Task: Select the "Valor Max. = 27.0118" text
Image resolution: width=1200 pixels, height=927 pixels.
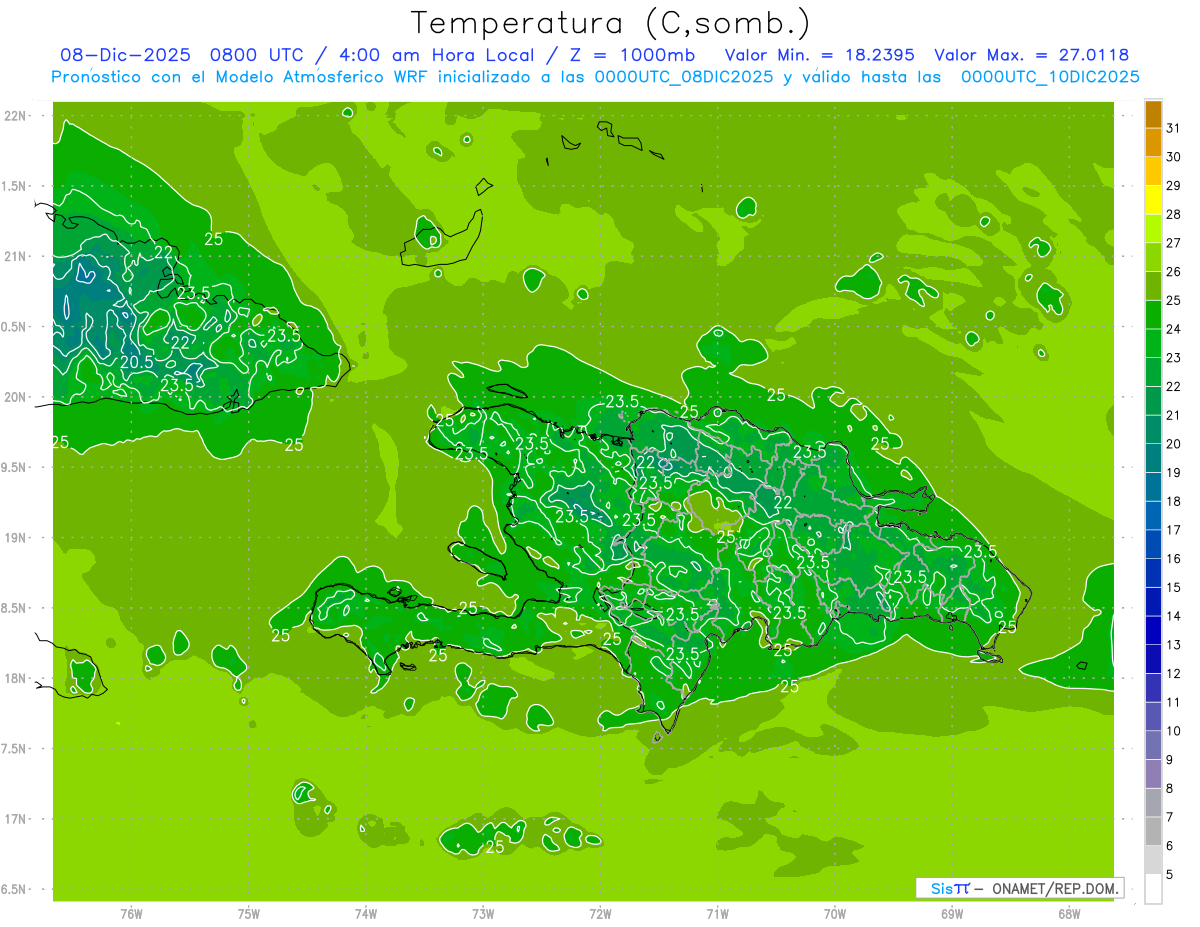Action: [1030, 55]
